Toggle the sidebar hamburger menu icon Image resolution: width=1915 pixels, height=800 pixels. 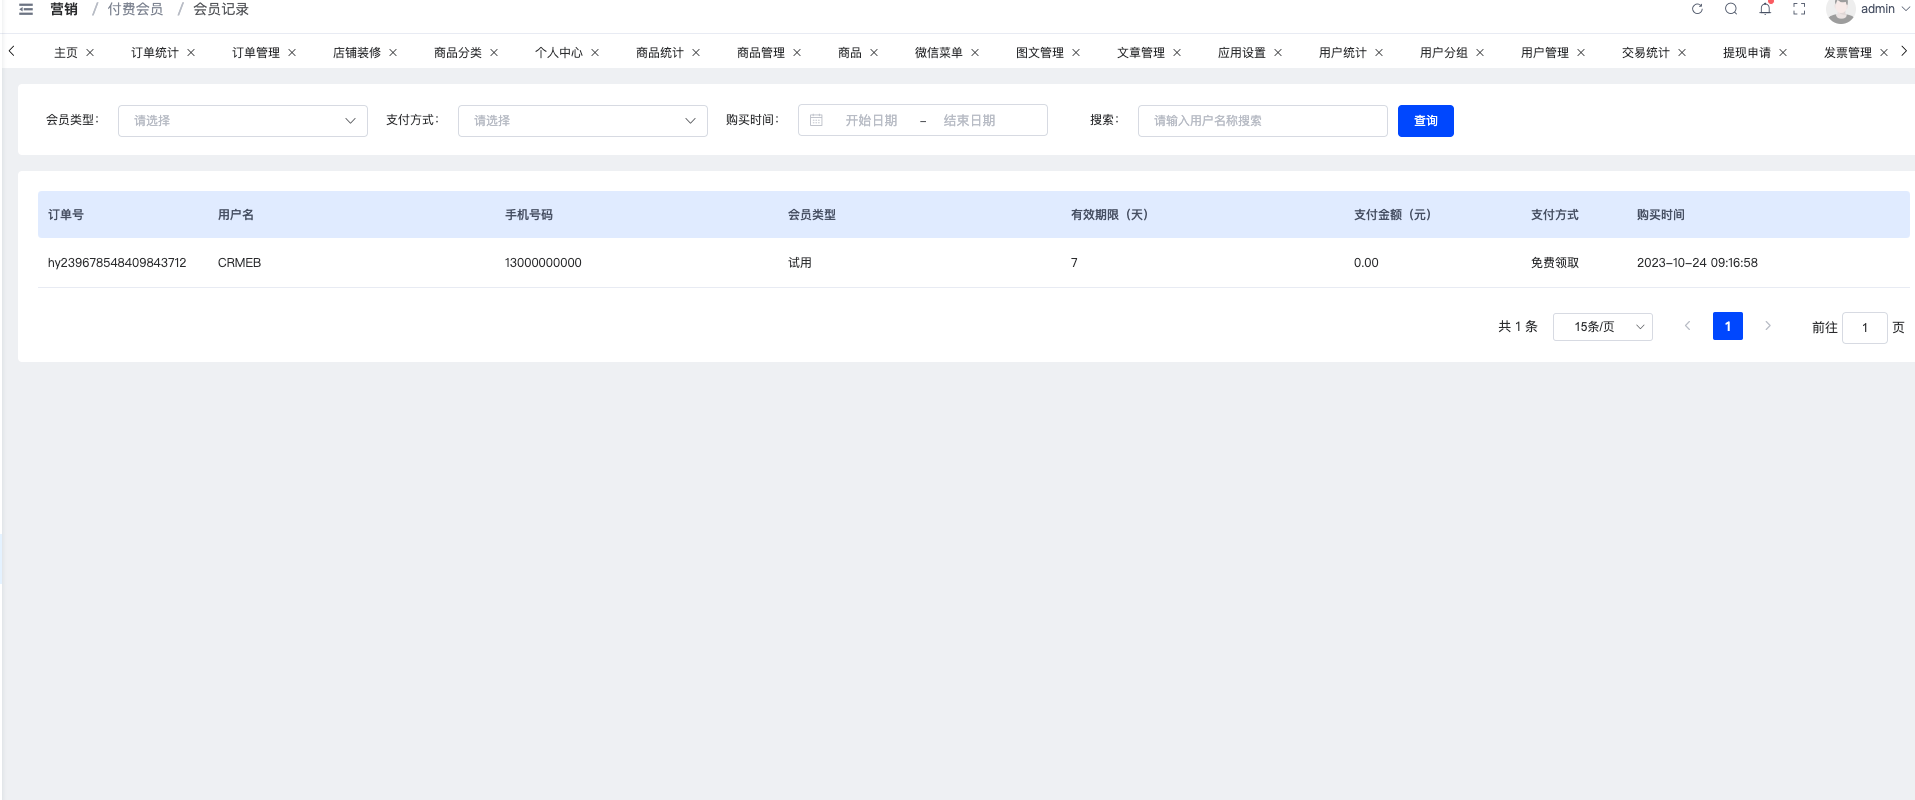[26, 9]
